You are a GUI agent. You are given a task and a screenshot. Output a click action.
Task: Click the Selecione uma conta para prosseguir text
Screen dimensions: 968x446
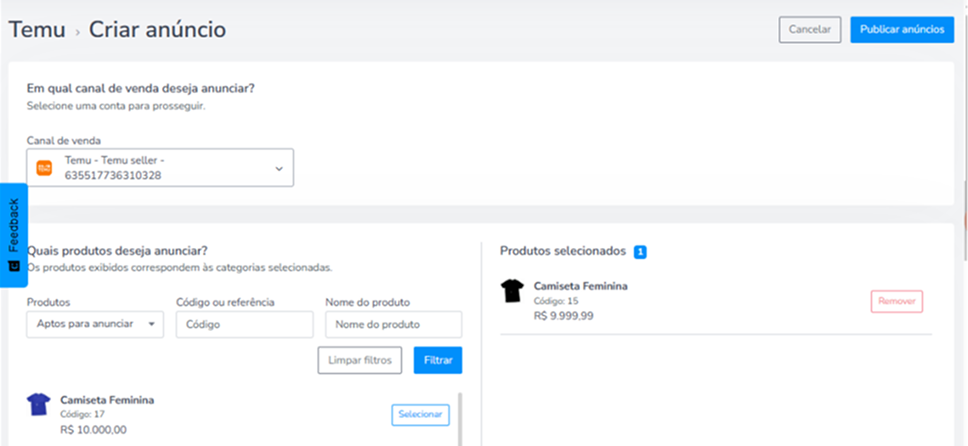pyautogui.click(x=116, y=106)
